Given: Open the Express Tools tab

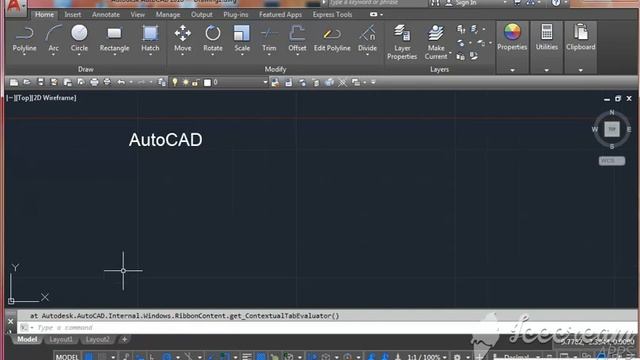Looking at the screenshot, I should point(332,14).
